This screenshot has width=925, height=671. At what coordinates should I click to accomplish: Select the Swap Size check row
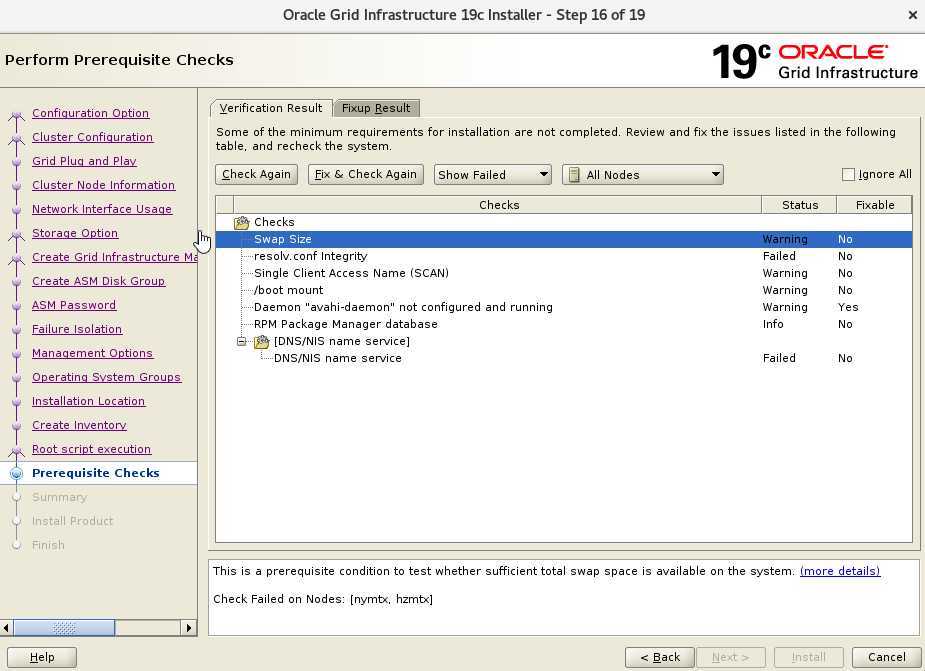point(563,239)
